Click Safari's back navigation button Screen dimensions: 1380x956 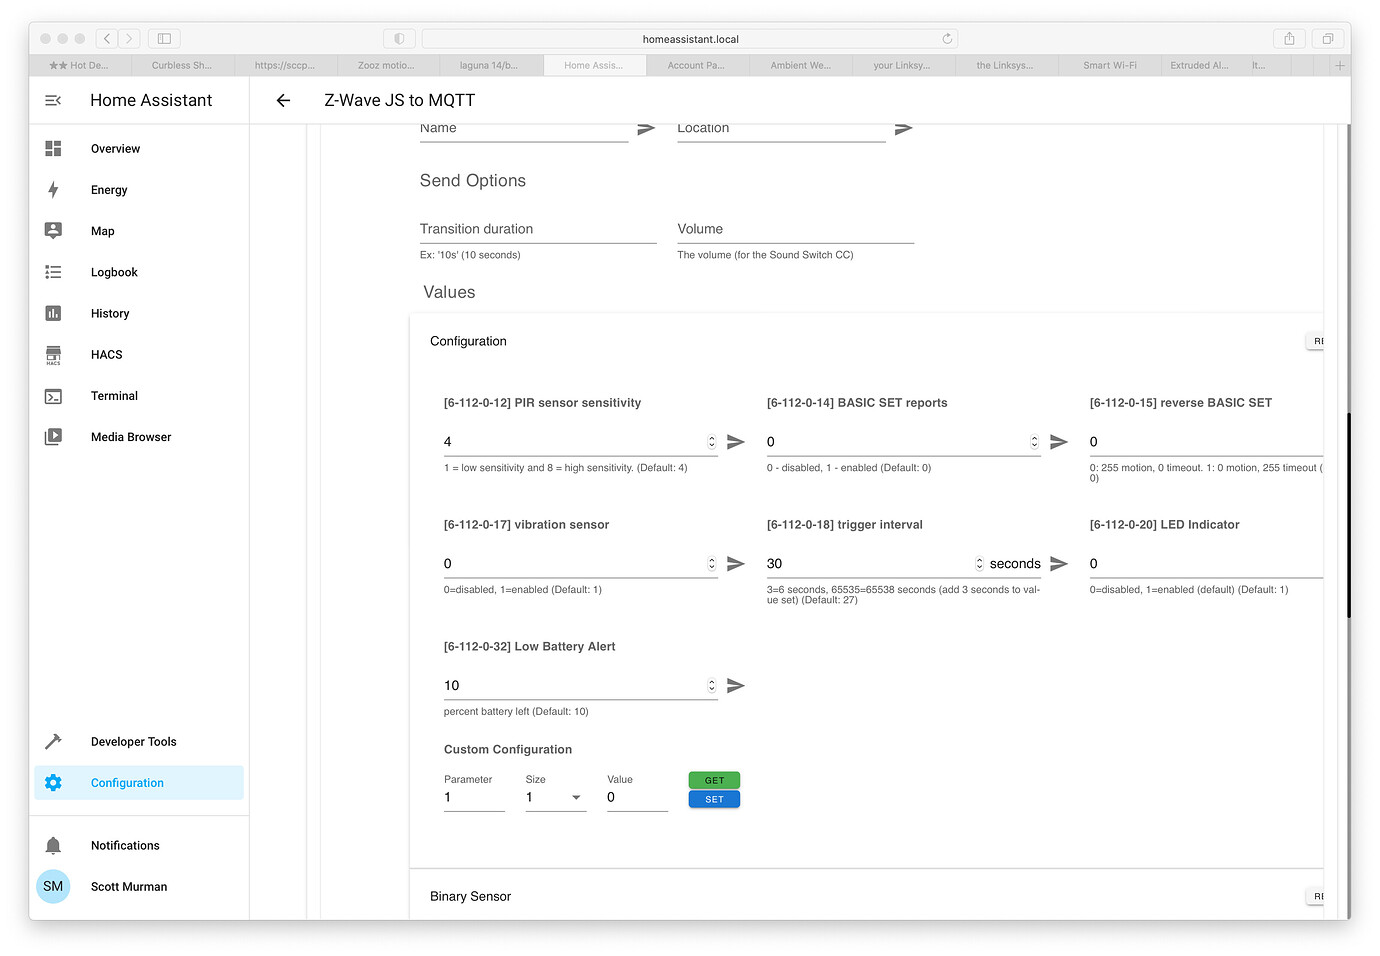(107, 39)
